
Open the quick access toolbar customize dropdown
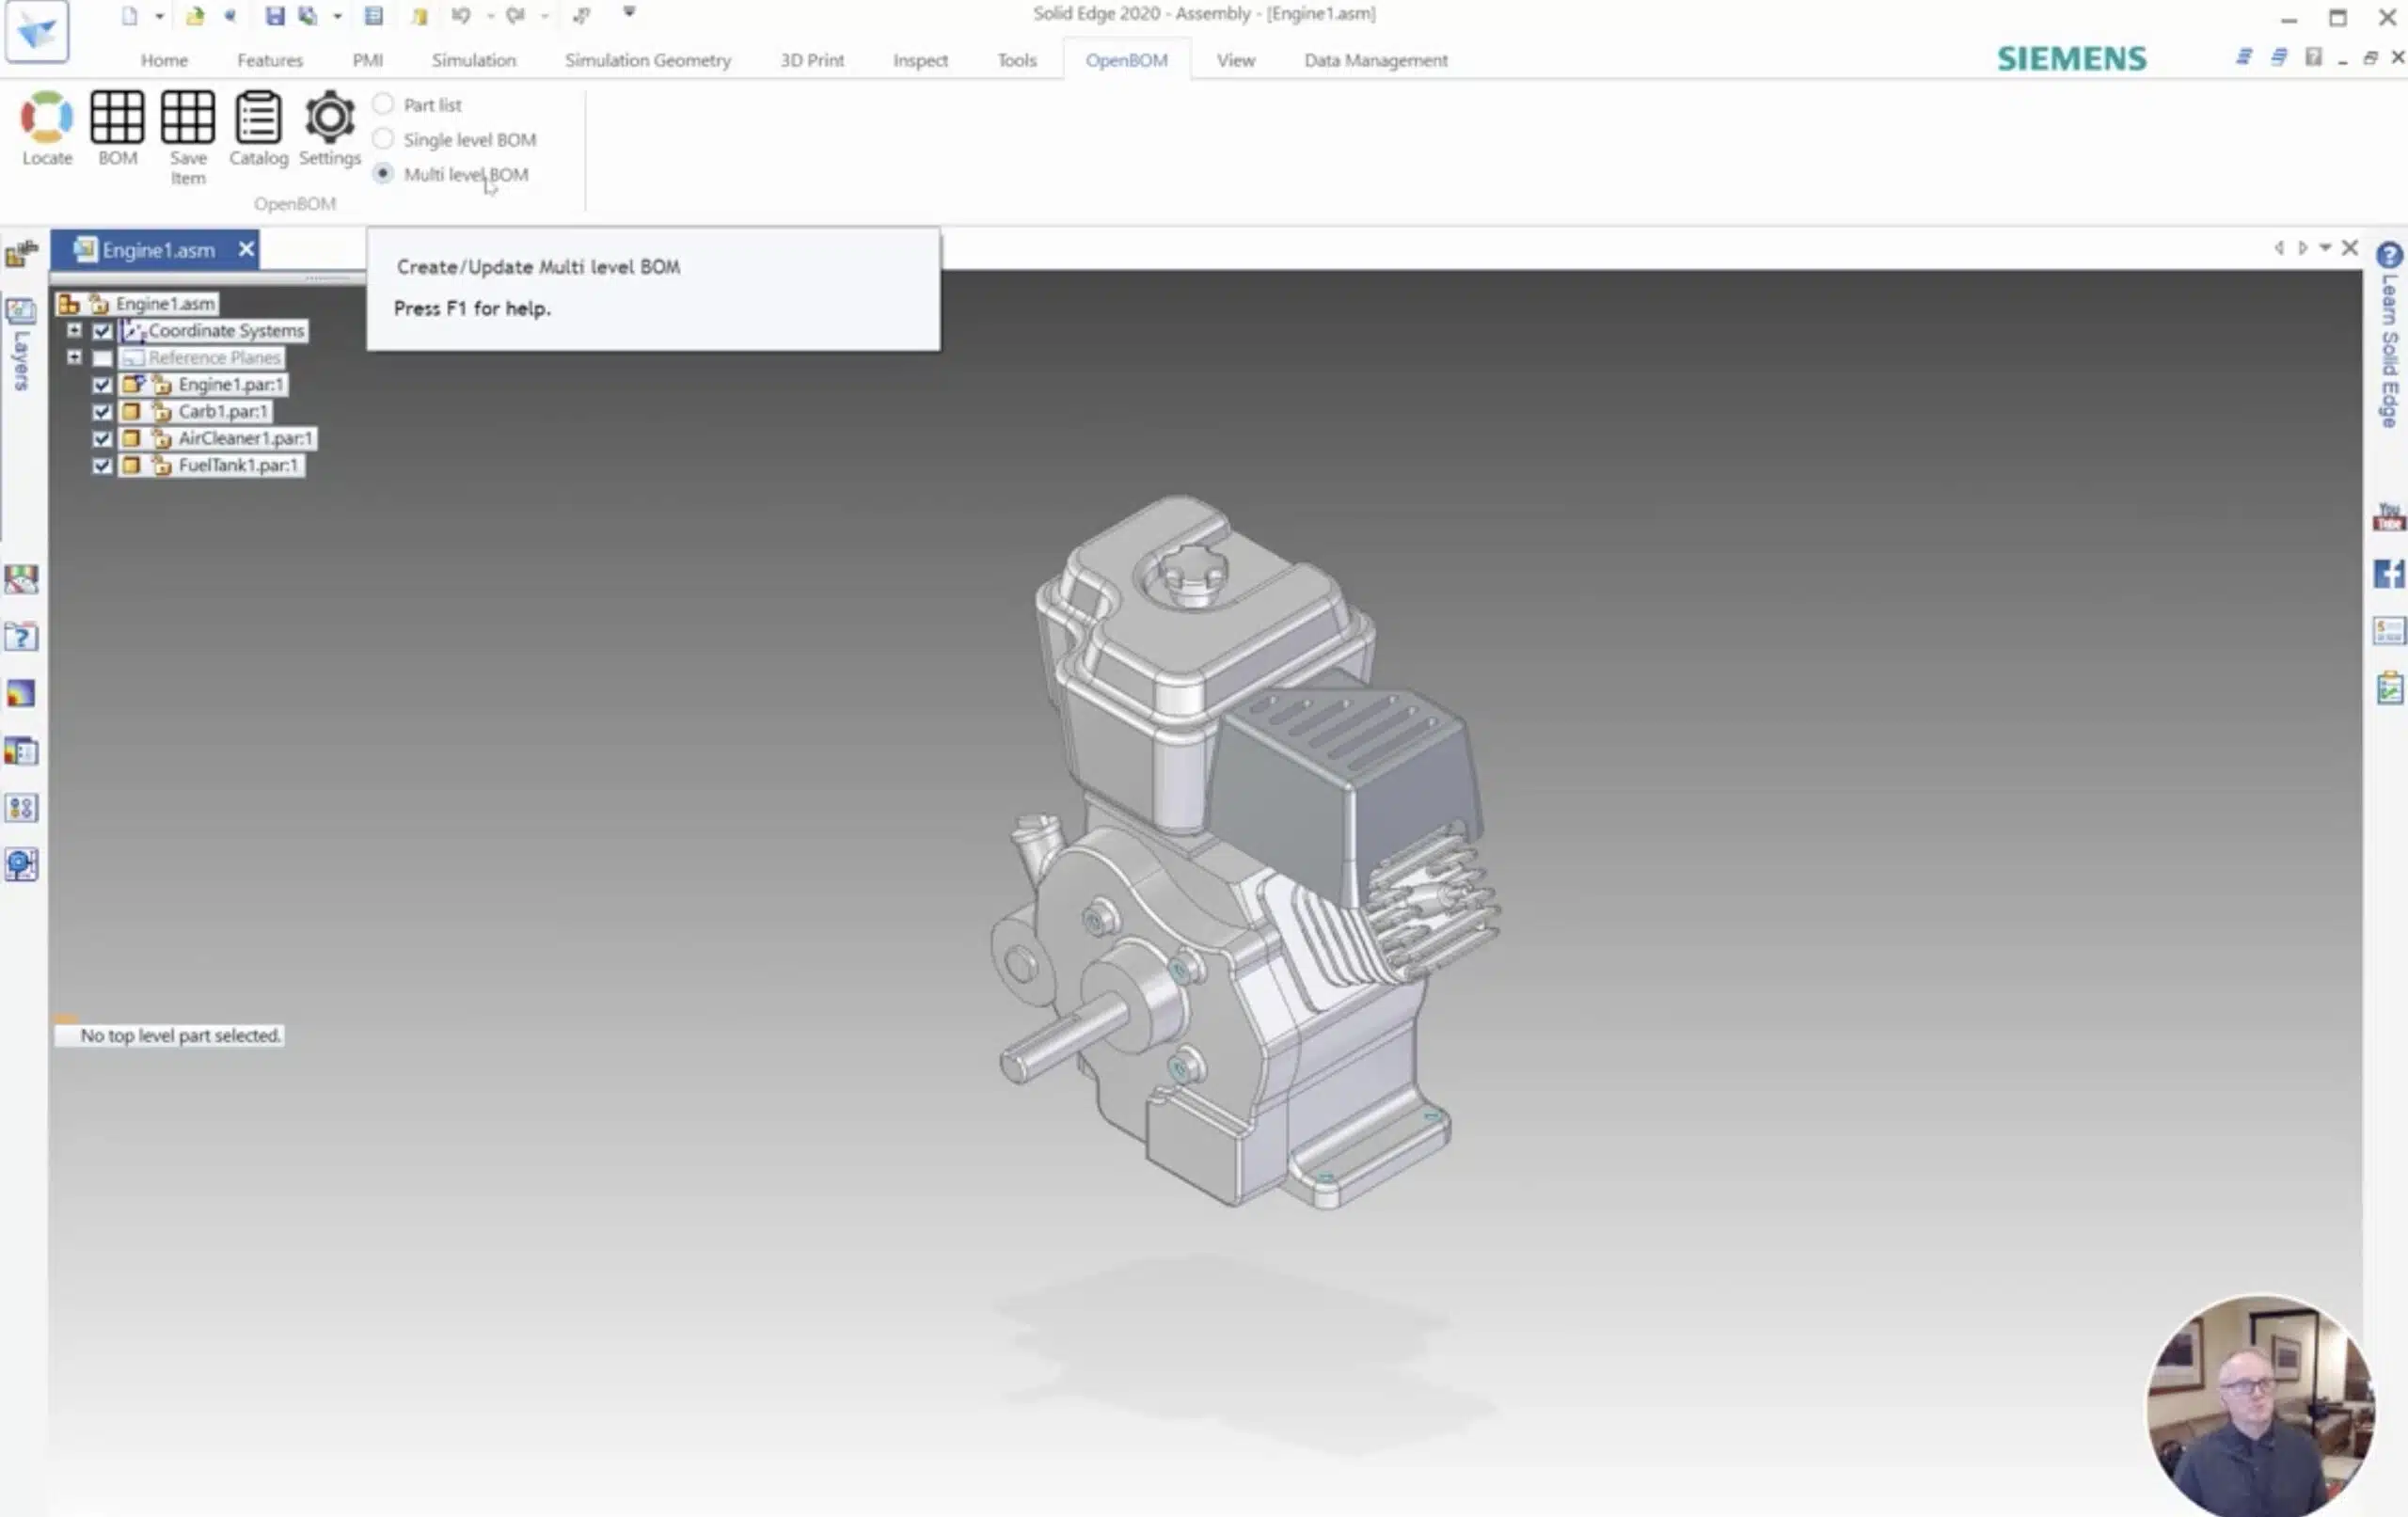629,13
